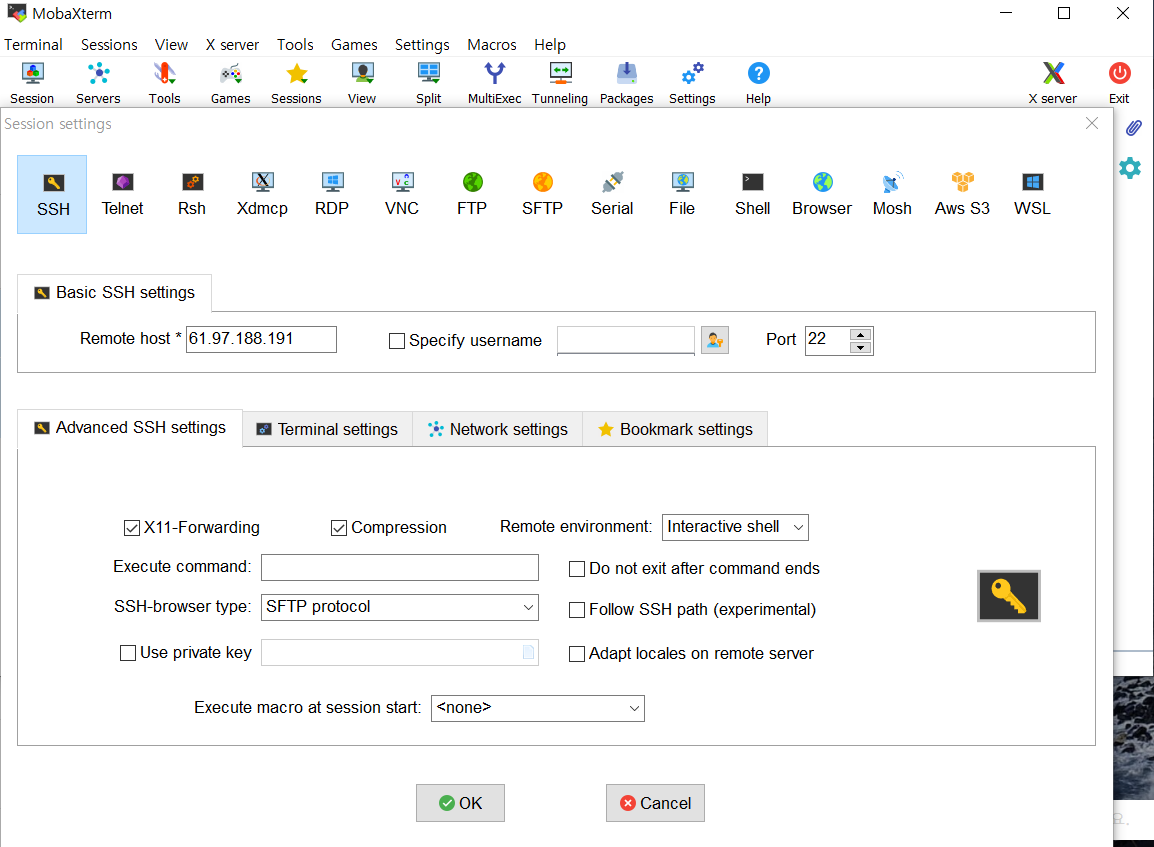Open the SSH-browser type dropdown
The image size is (1154, 847).
400,607
